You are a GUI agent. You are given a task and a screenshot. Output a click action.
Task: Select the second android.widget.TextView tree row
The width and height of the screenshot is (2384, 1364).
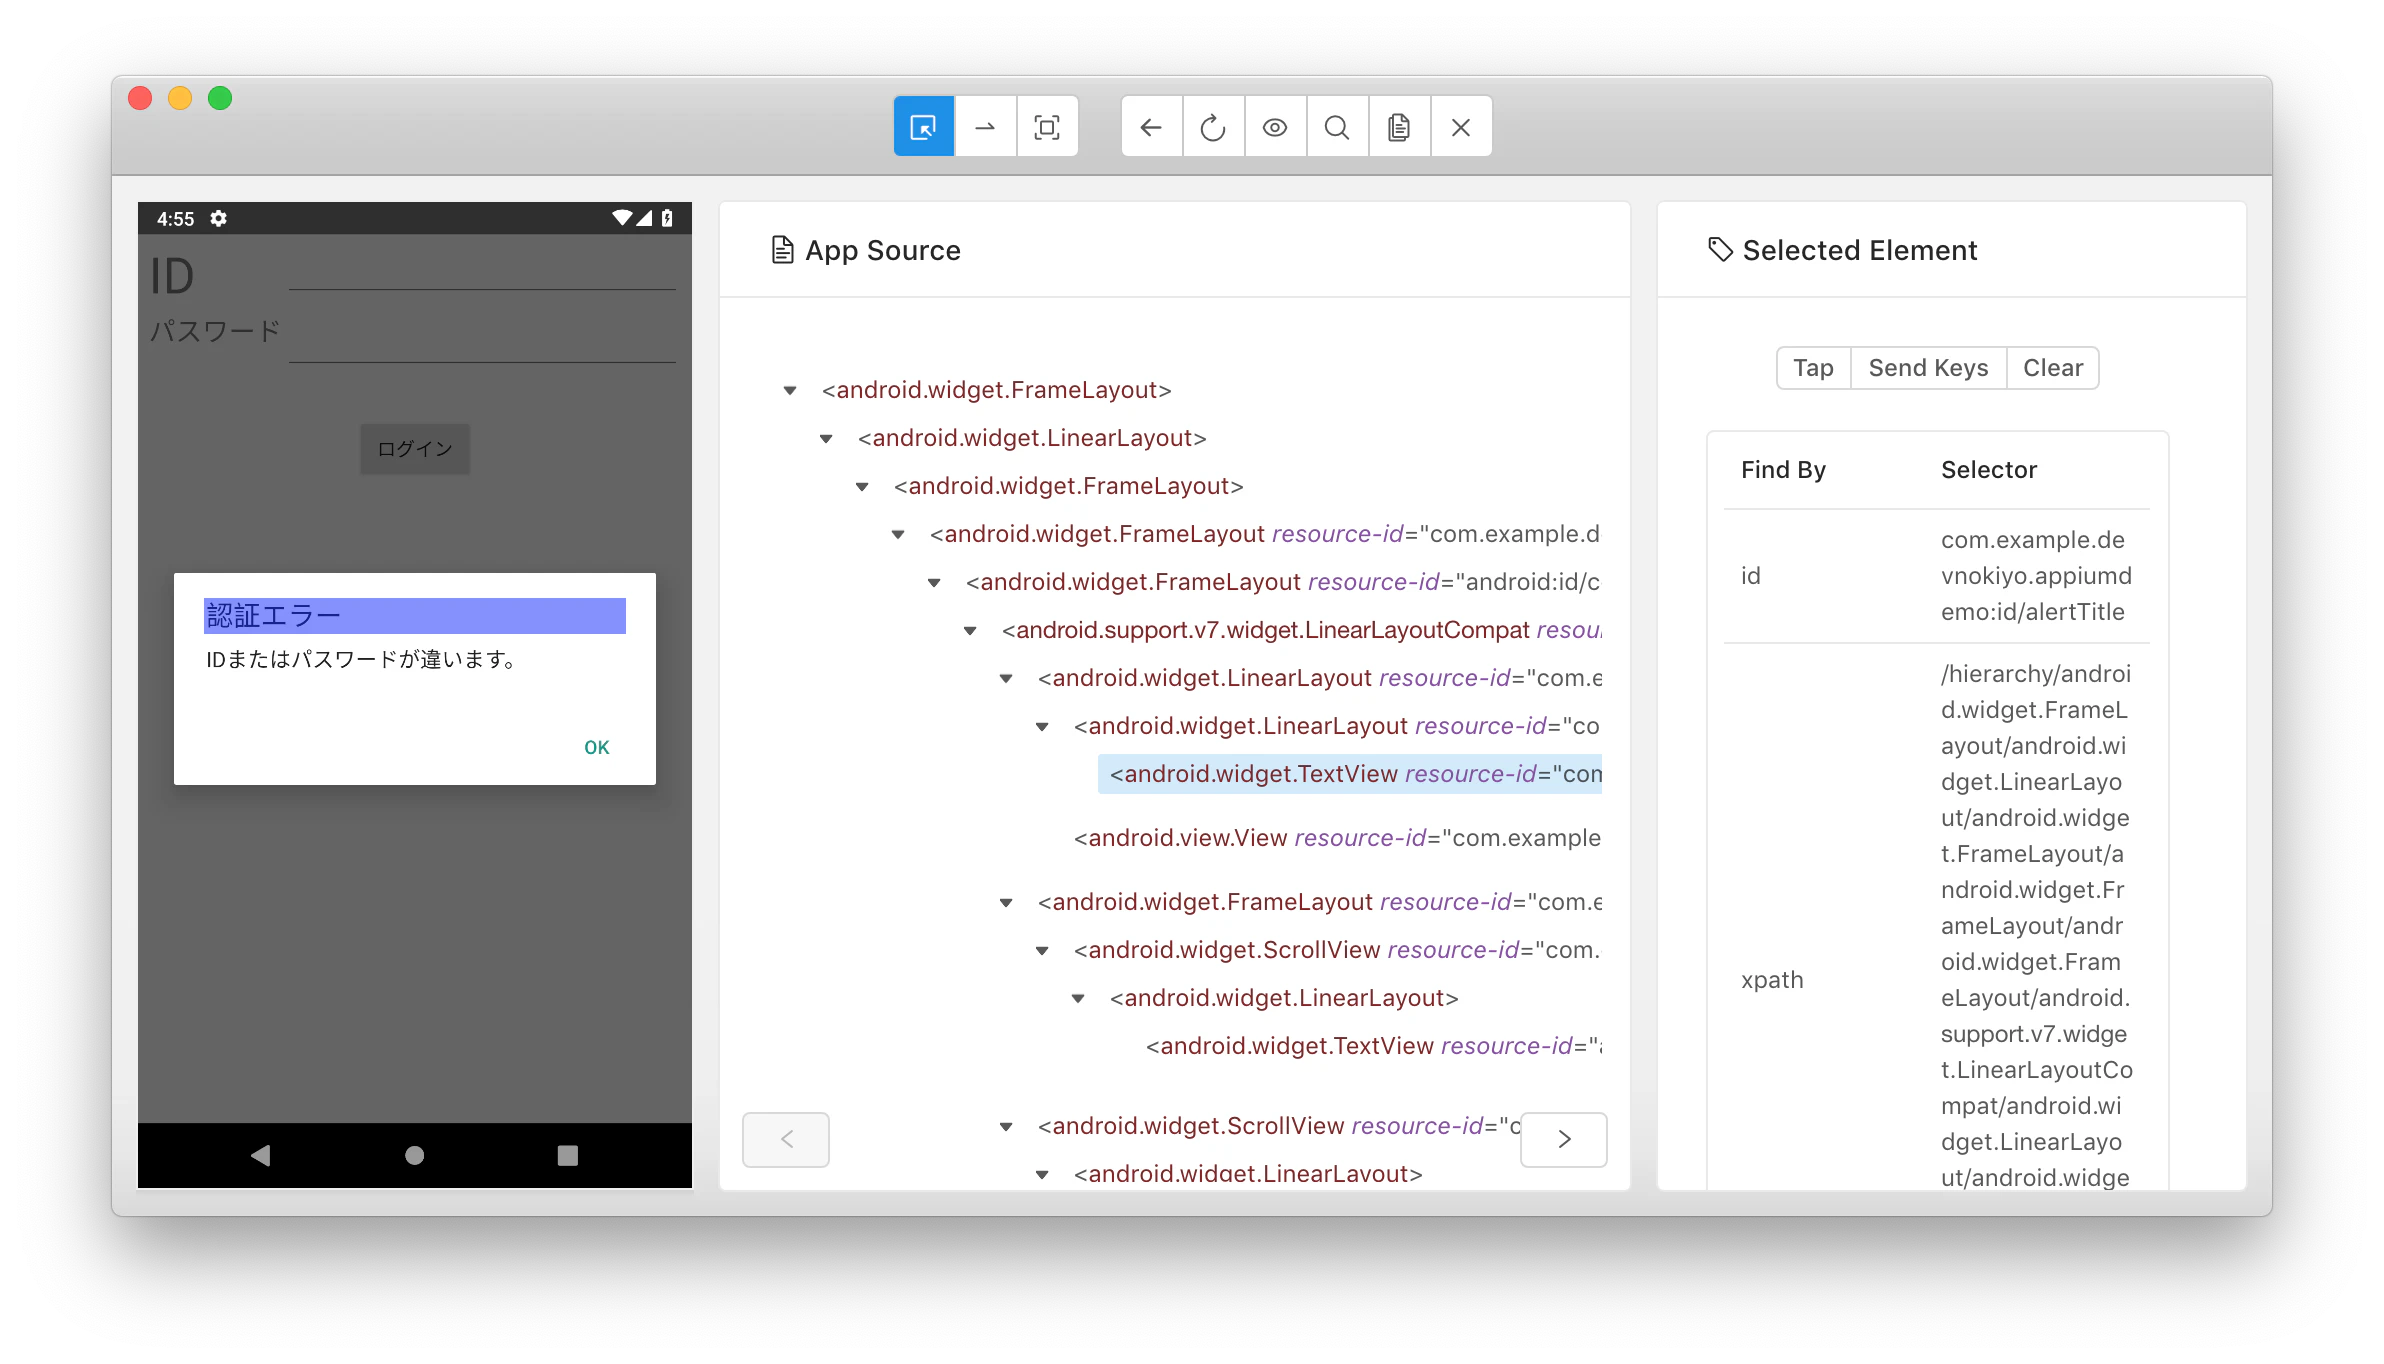pos(1374,1046)
